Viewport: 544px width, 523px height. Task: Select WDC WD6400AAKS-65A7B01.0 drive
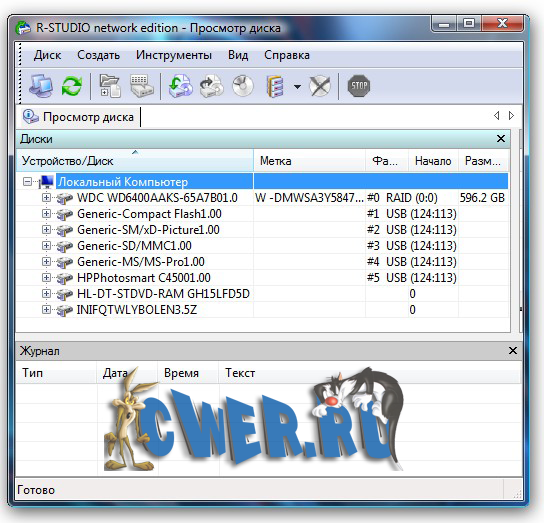pyautogui.click(x=157, y=197)
